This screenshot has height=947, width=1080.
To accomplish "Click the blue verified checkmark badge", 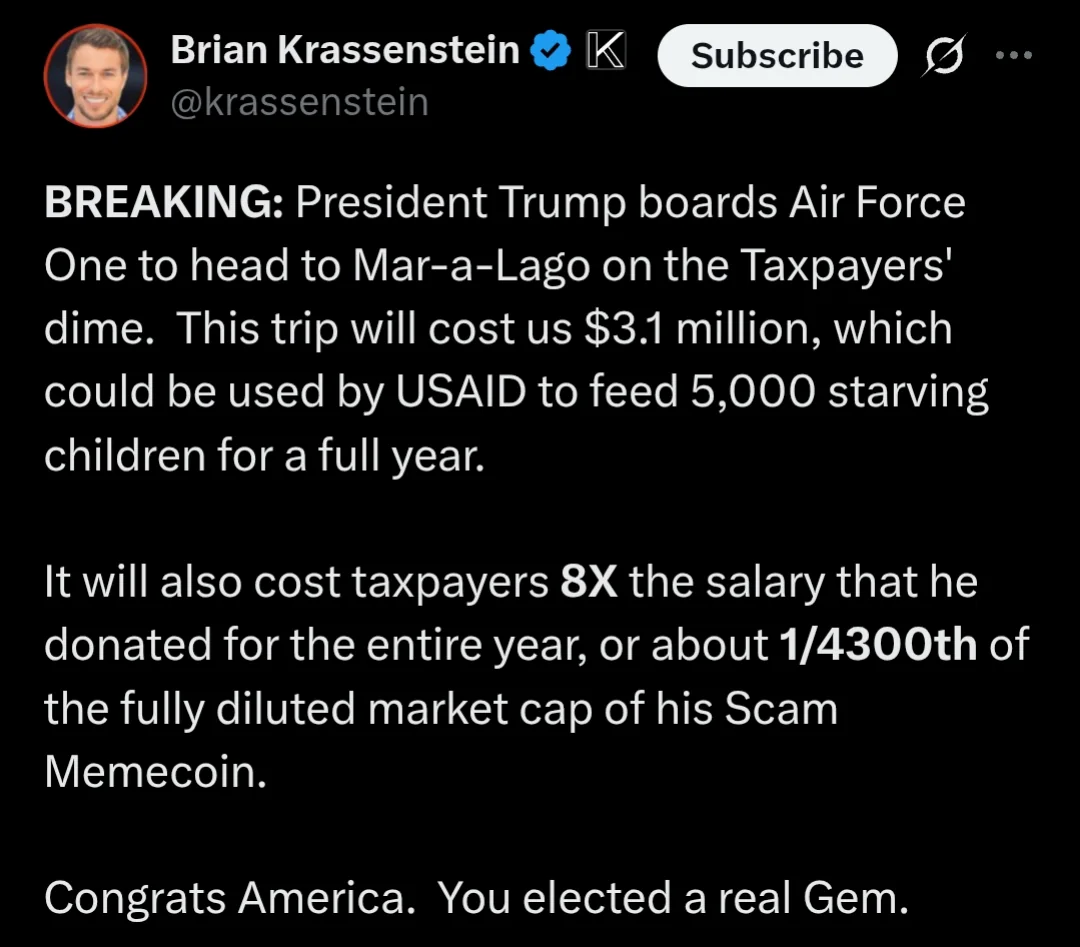I will click(550, 50).
